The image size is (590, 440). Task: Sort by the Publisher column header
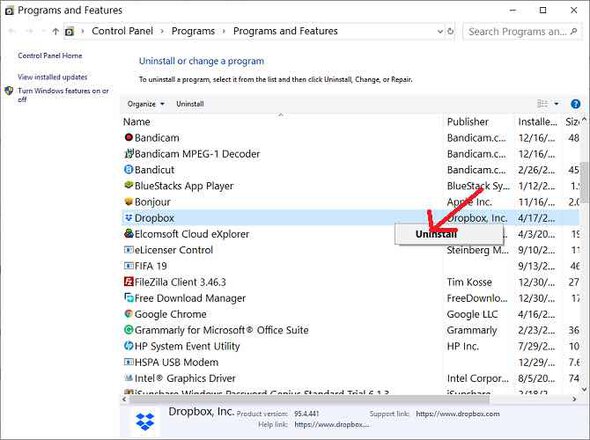point(479,122)
